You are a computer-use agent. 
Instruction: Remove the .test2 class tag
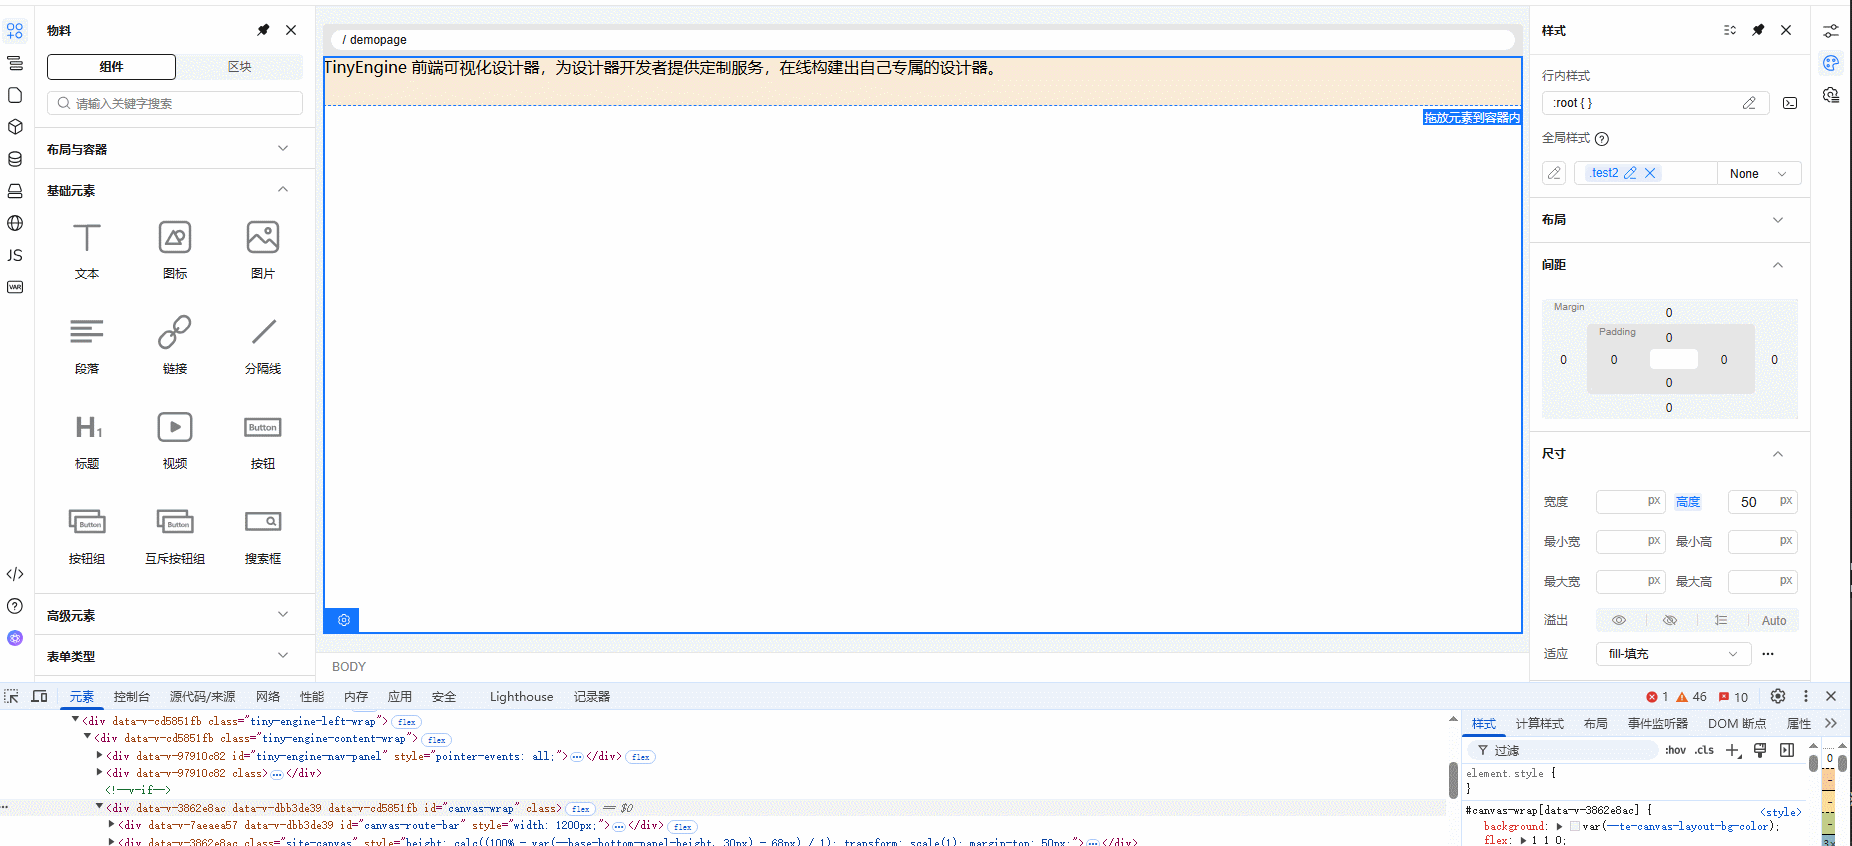[1650, 173]
